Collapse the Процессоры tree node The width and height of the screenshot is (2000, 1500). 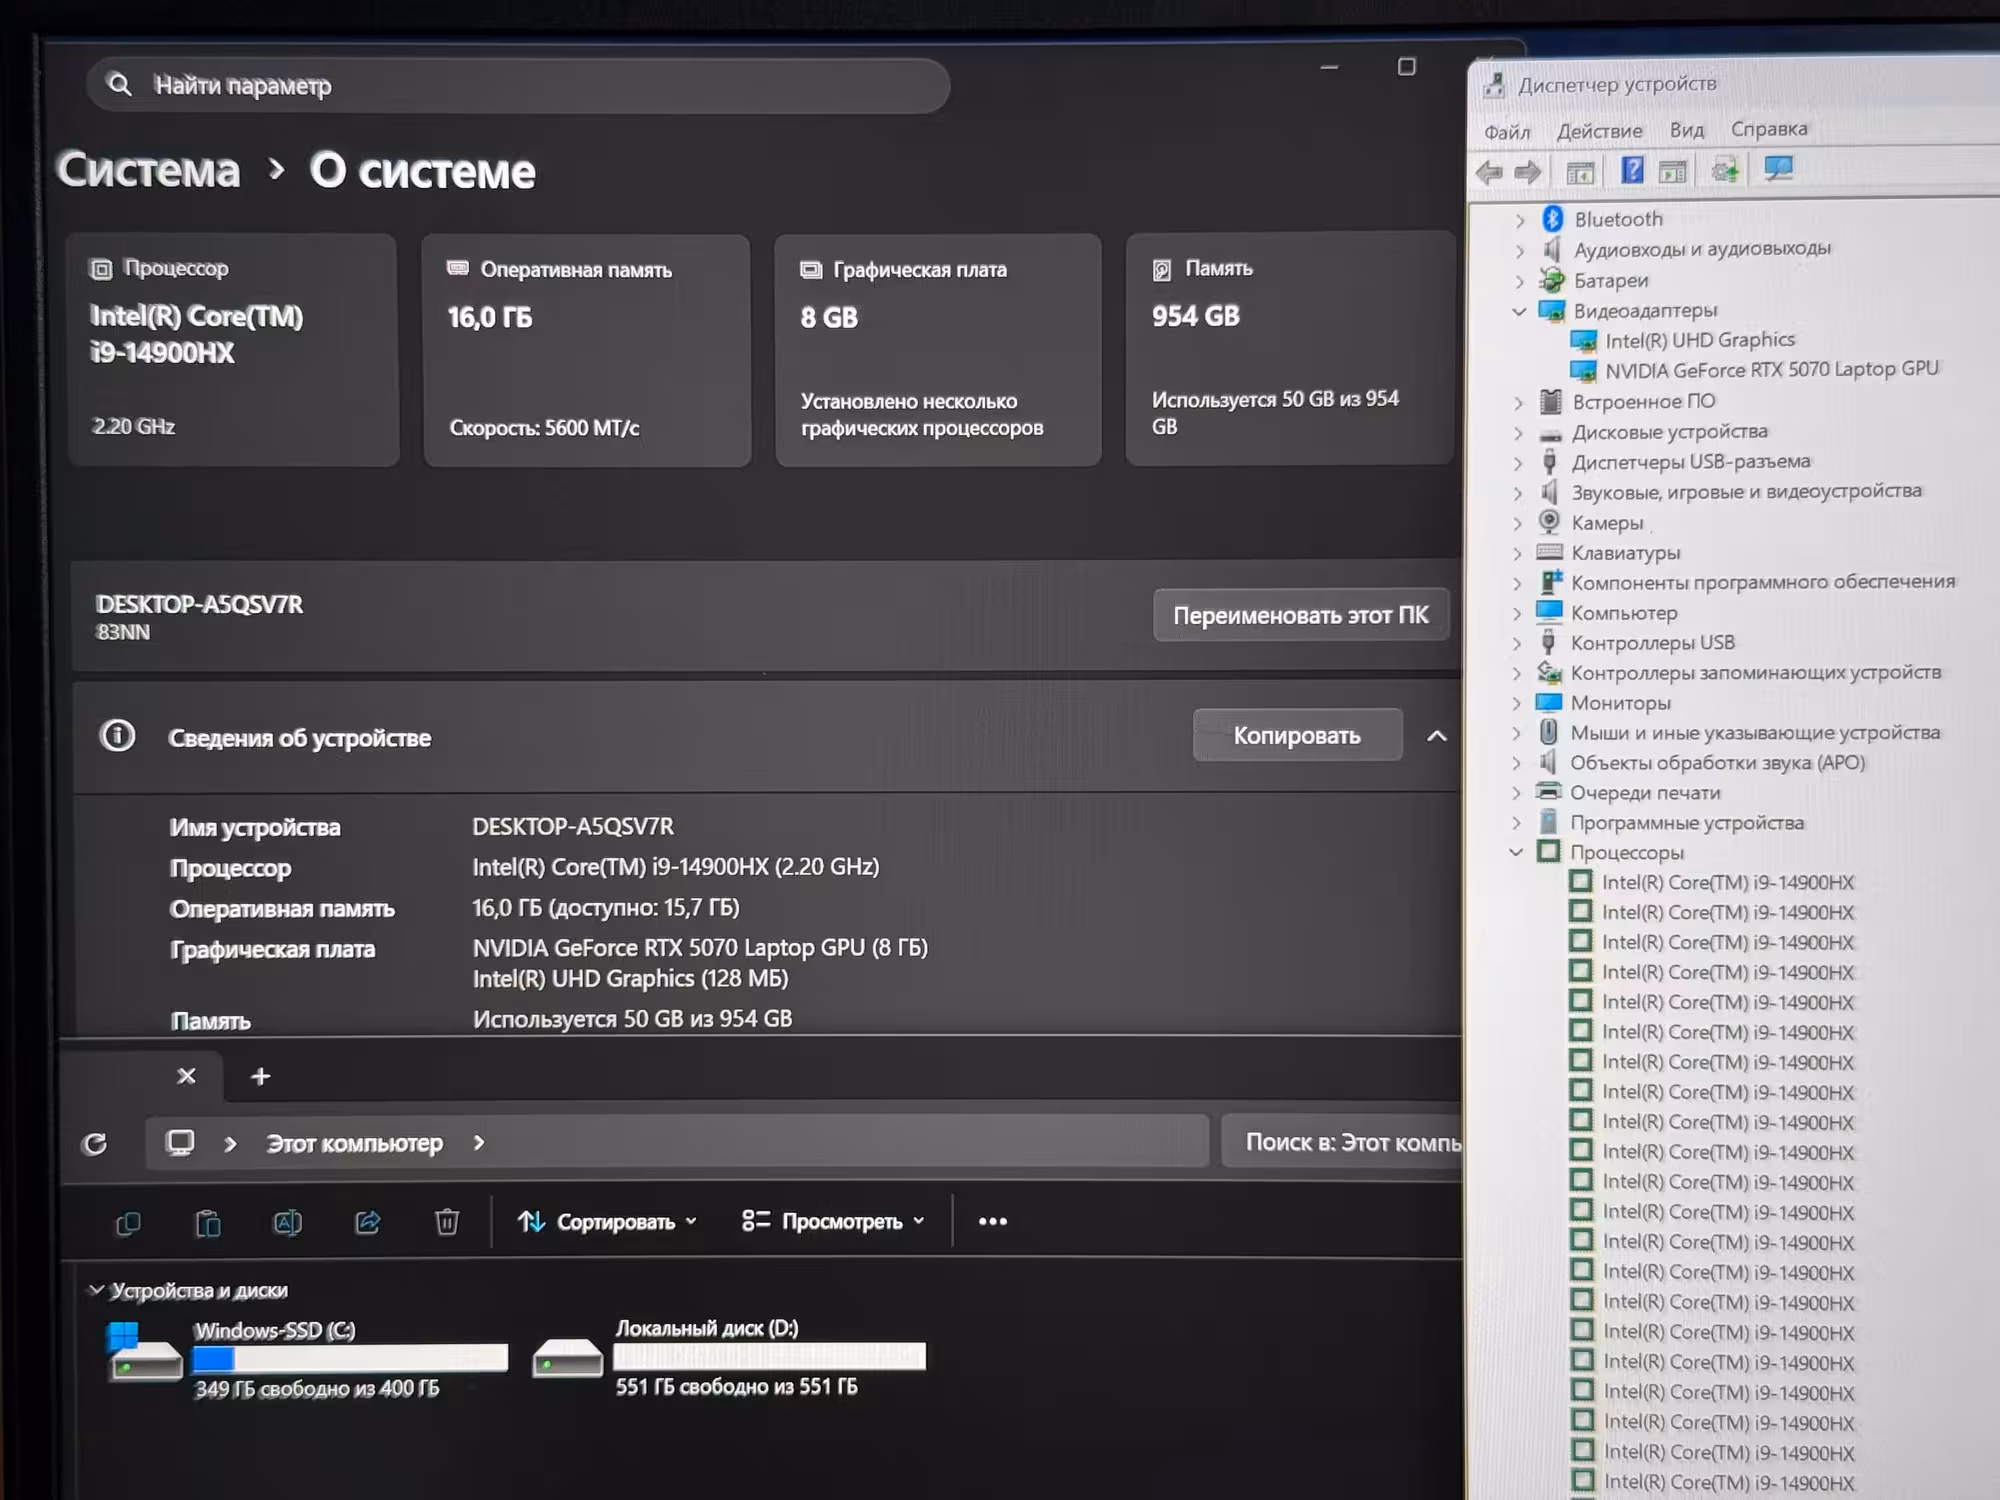[x=1516, y=852]
